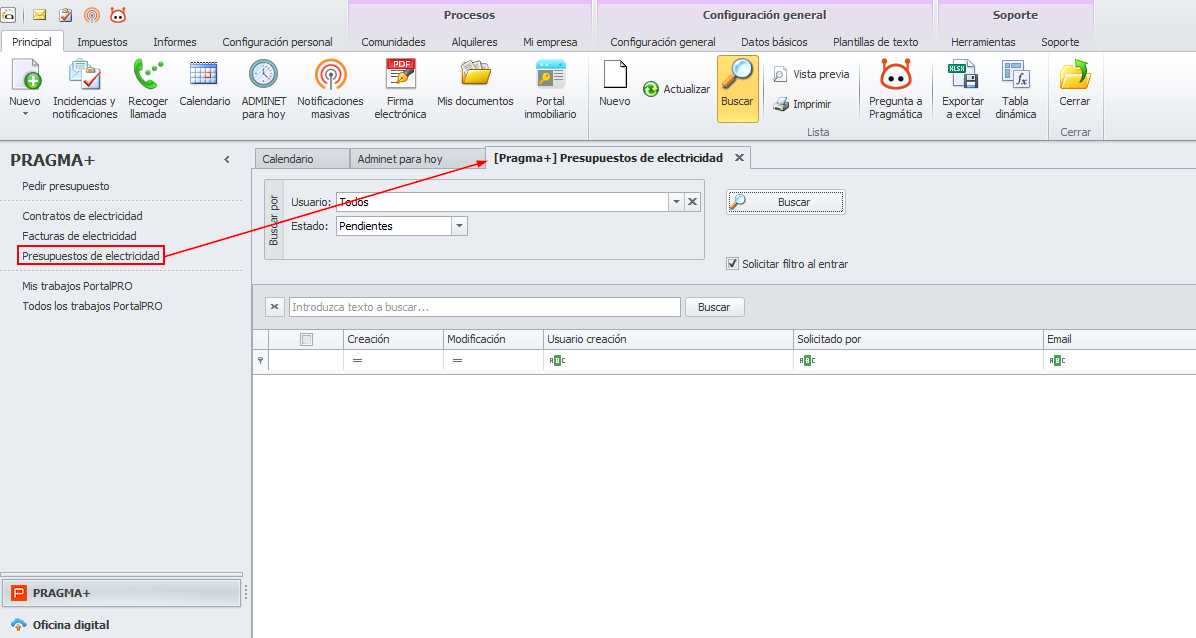
Task: Open the Solicitado por filter operator
Action: click(x=807, y=360)
